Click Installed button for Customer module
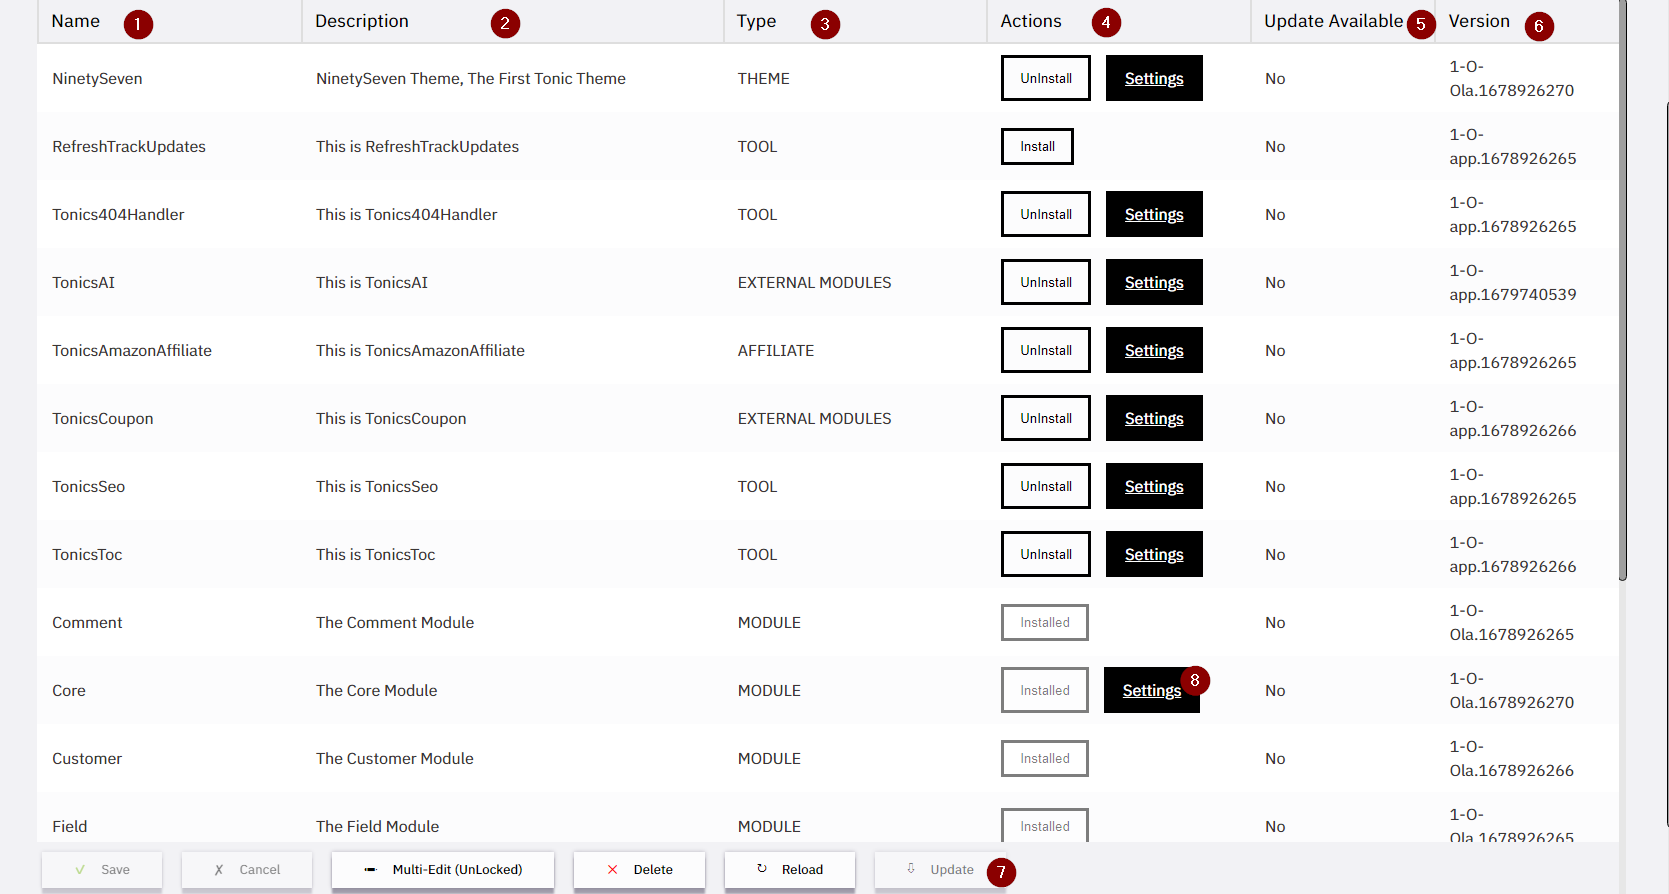The height and width of the screenshot is (894, 1669). tap(1045, 758)
